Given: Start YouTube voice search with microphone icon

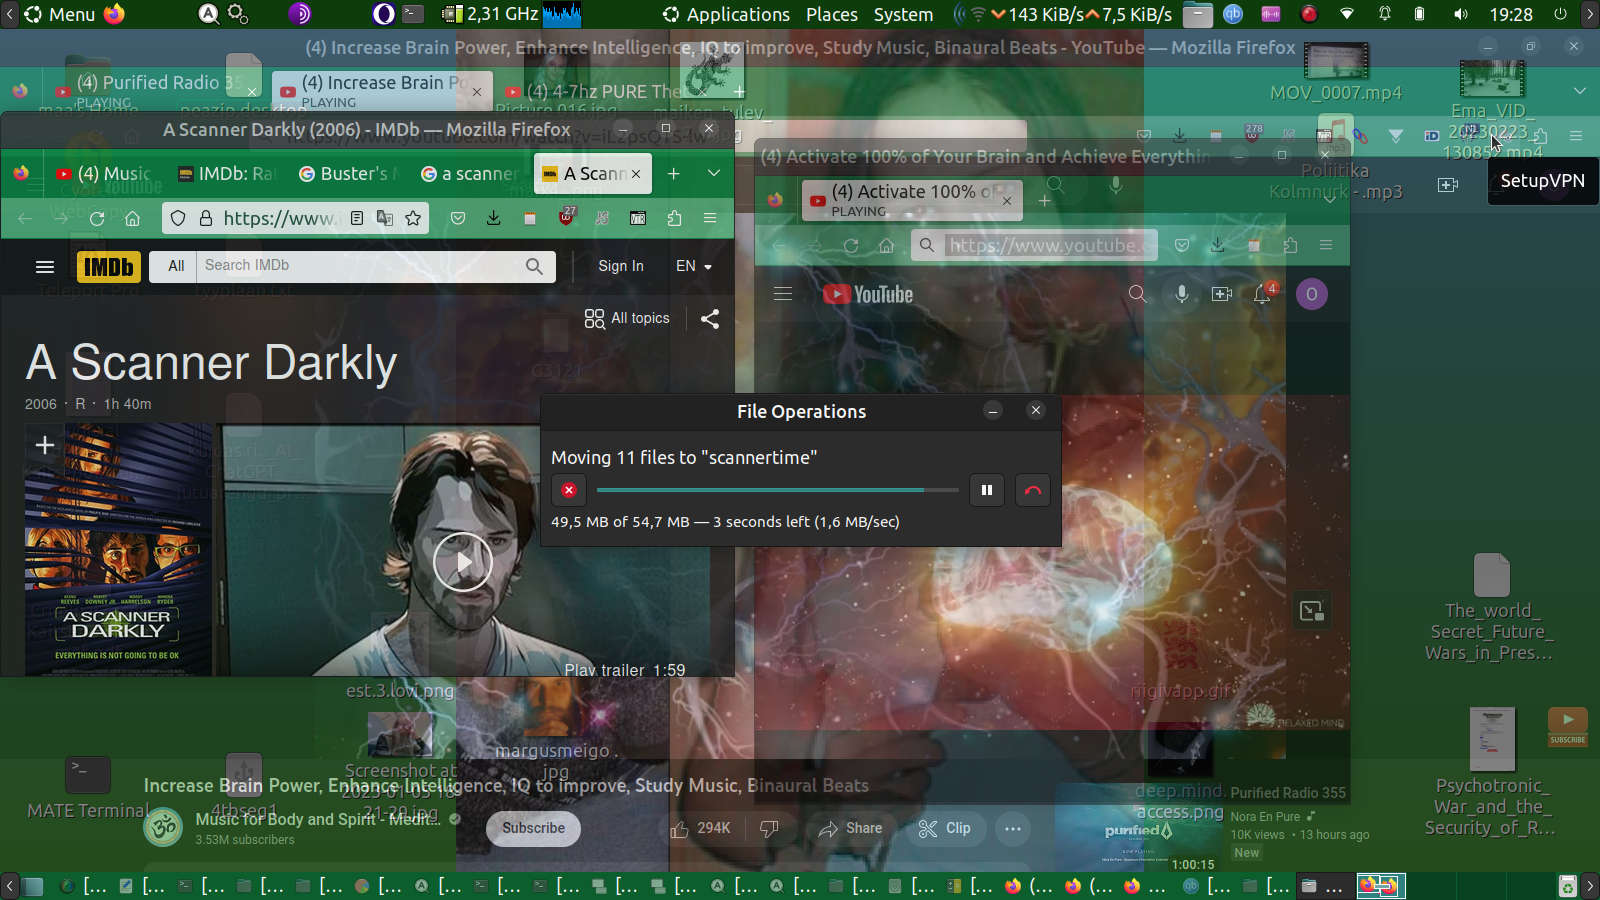Looking at the screenshot, I should (1182, 294).
